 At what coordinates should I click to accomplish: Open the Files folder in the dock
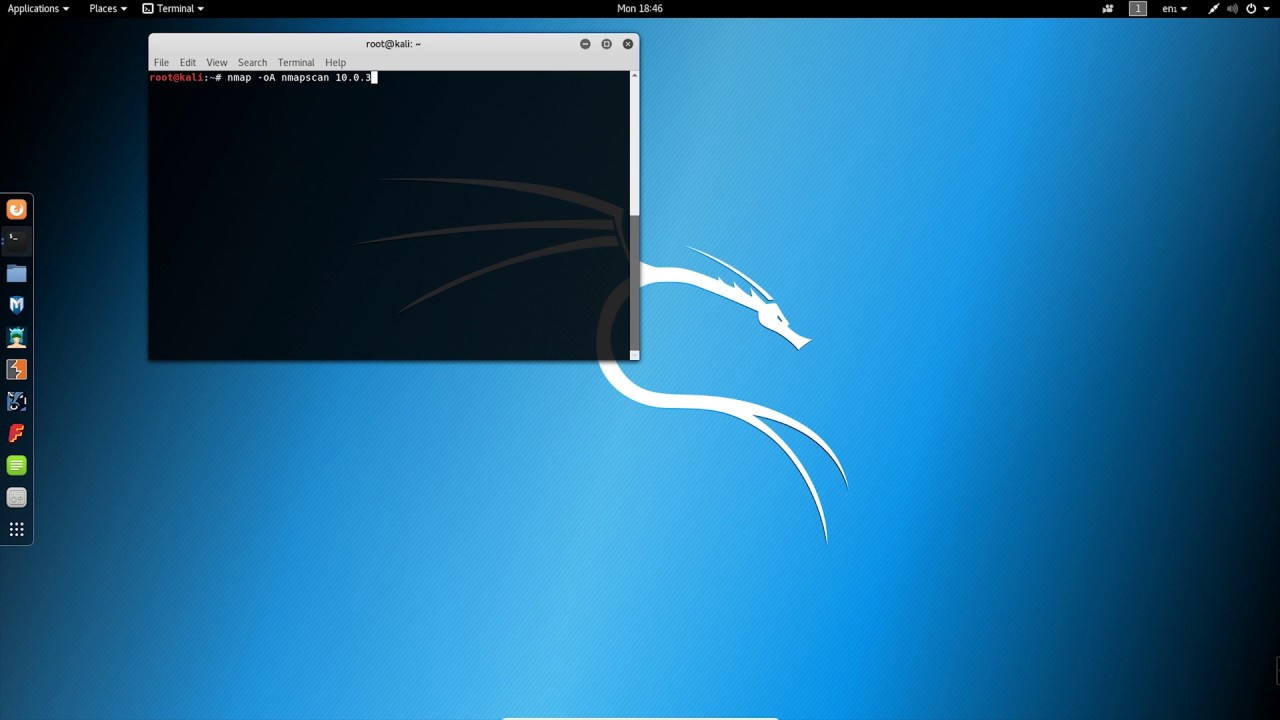tap(16, 273)
